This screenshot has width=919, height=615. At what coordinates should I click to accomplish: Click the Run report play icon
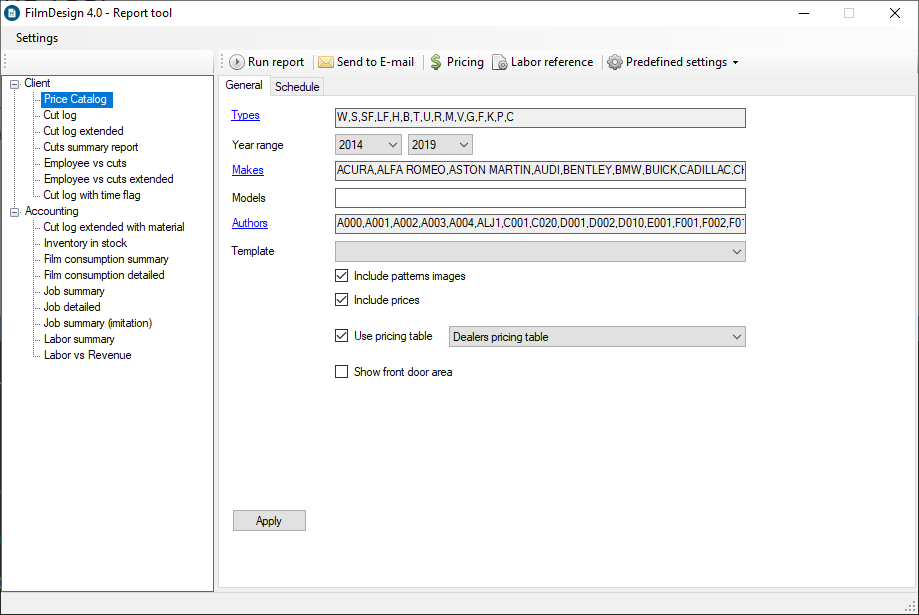(237, 62)
